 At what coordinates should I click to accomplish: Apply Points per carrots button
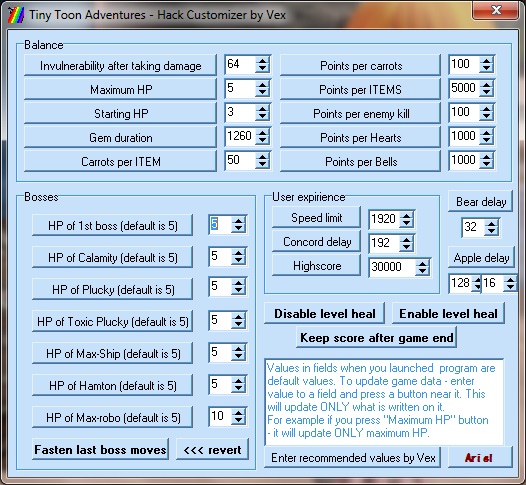[361, 65]
